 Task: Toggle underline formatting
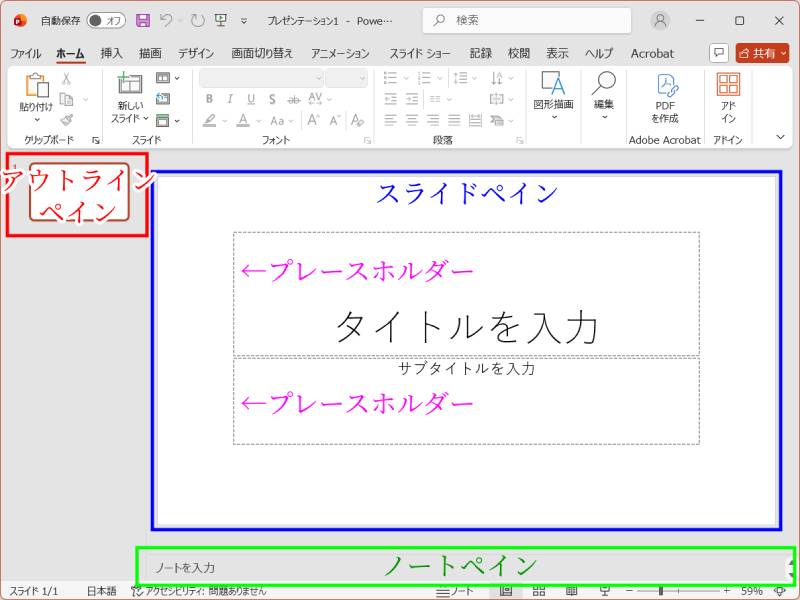pos(251,98)
